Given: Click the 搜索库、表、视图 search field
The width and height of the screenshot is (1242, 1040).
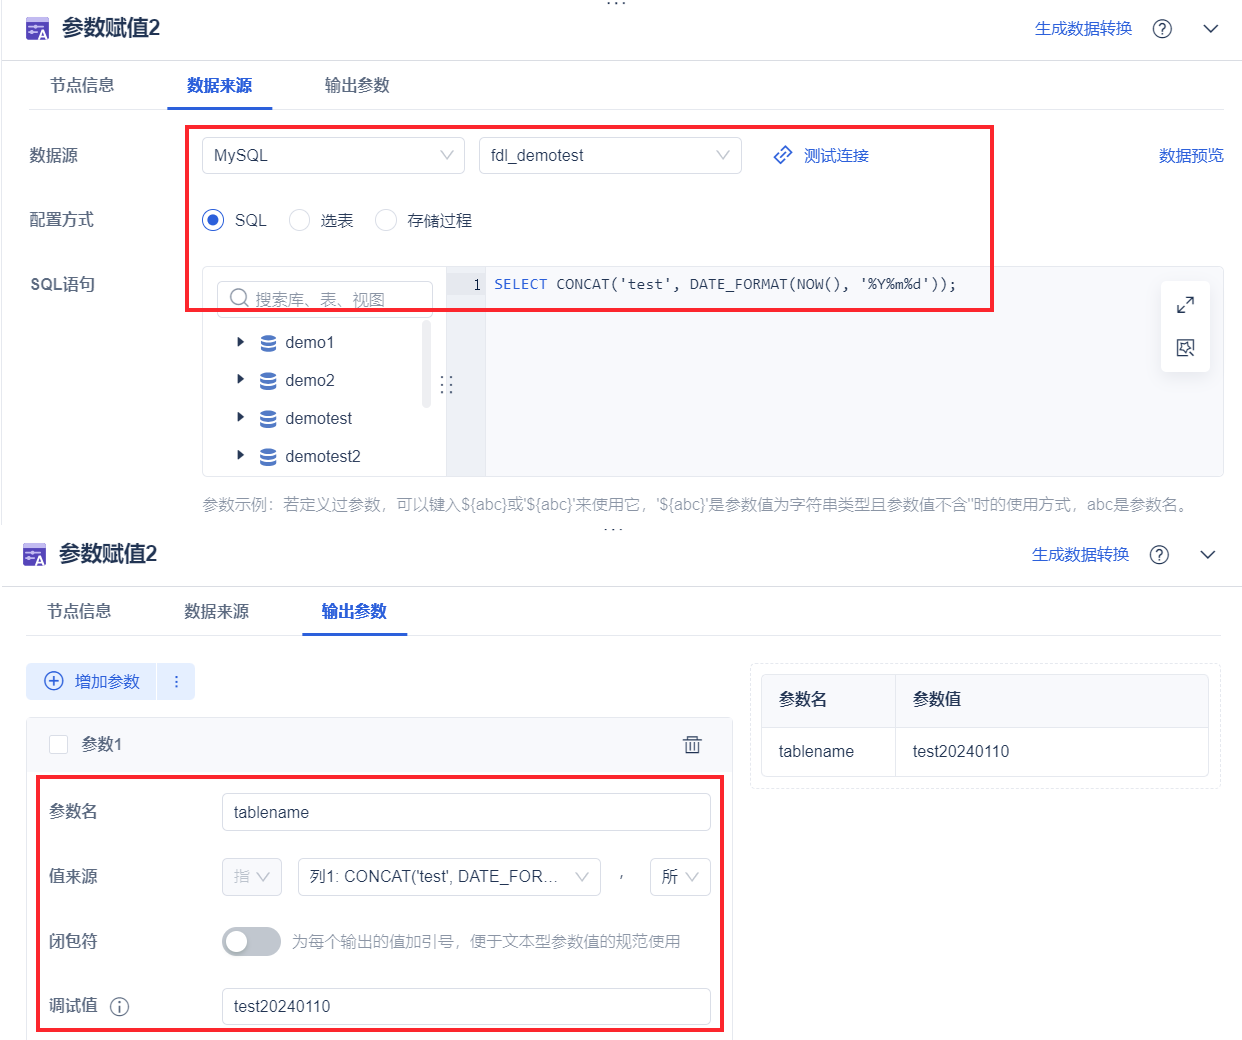Looking at the screenshot, I should (325, 298).
